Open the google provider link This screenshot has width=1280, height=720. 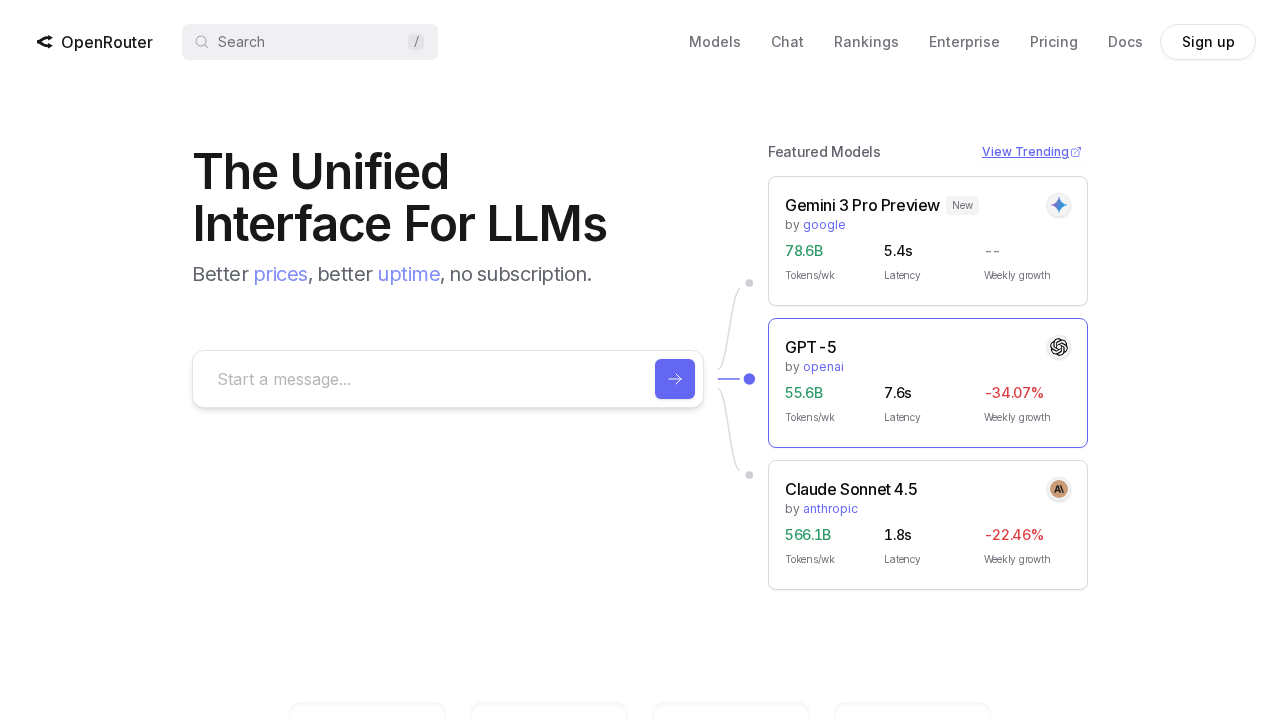click(x=824, y=225)
